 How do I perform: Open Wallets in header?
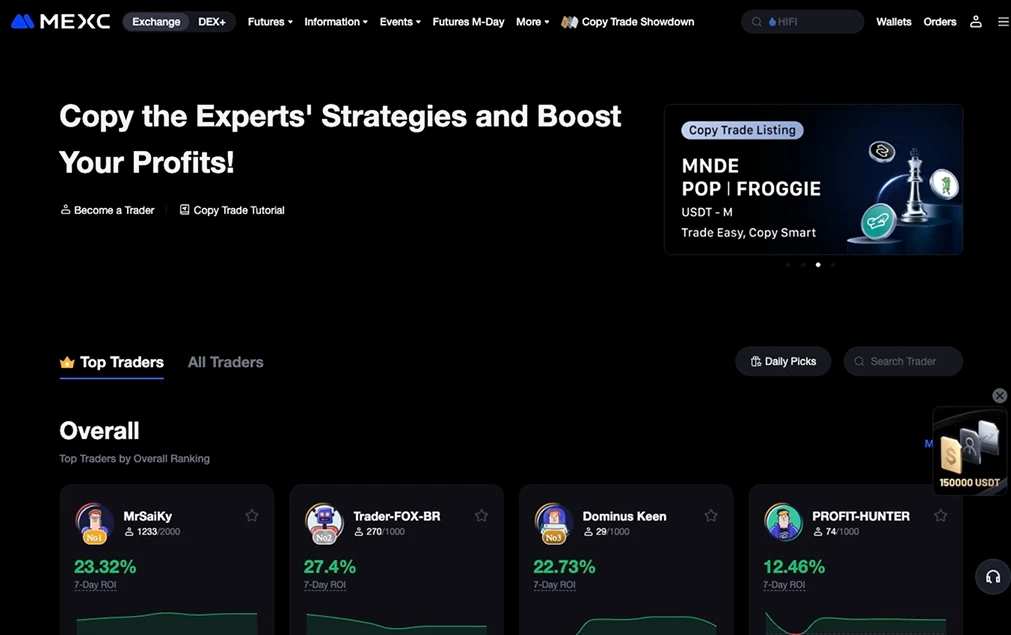click(x=894, y=22)
